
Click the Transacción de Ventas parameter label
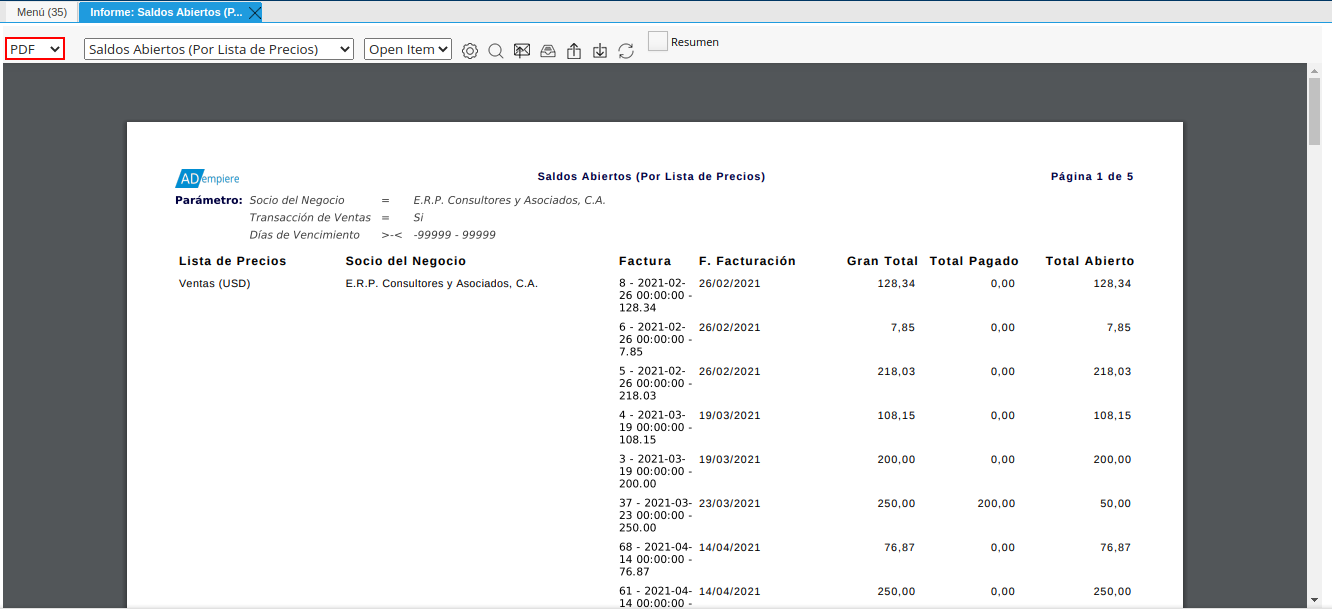click(x=310, y=218)
